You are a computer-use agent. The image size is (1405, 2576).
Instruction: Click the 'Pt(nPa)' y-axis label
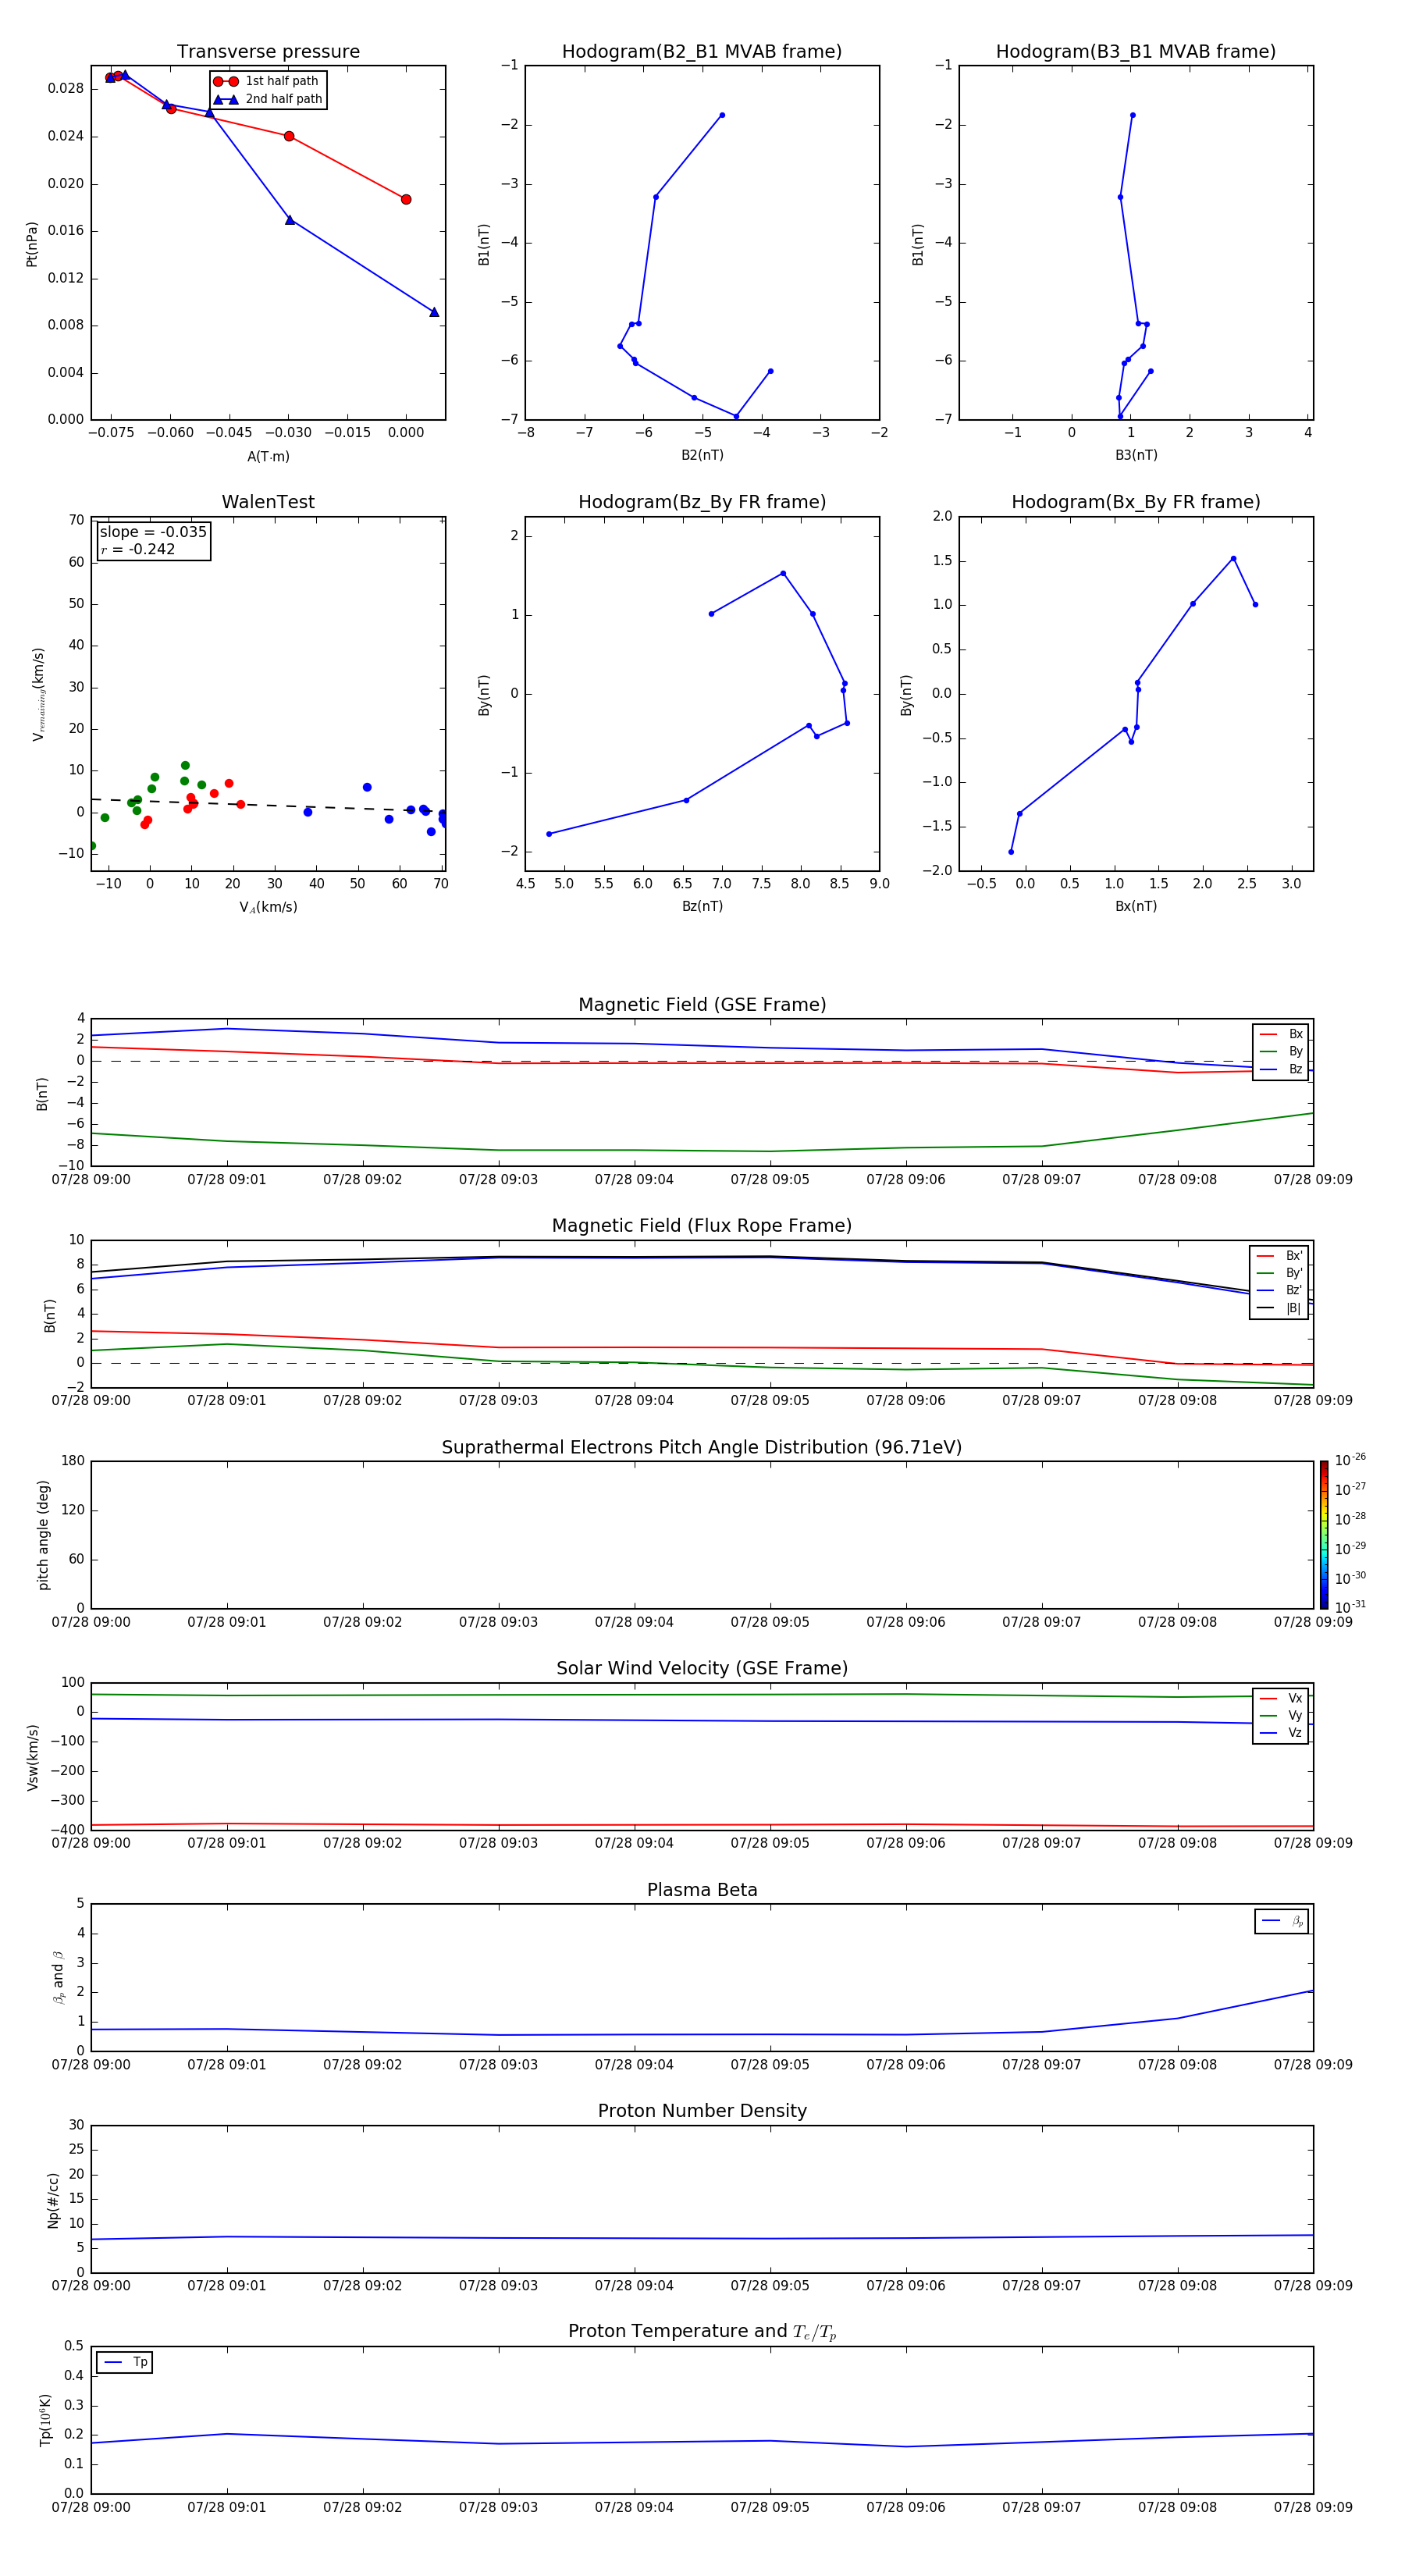tap(32, 243)
